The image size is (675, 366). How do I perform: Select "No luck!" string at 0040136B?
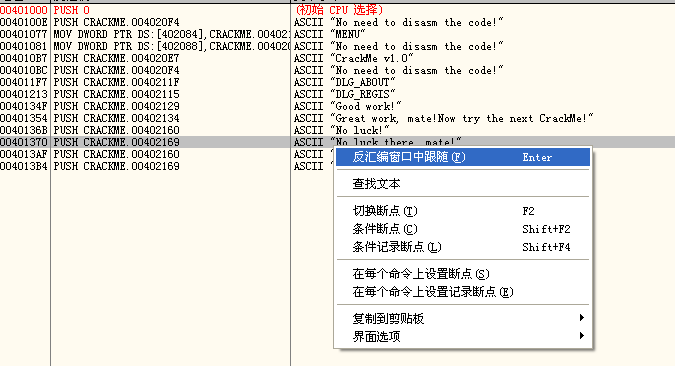tap(360, 130)
